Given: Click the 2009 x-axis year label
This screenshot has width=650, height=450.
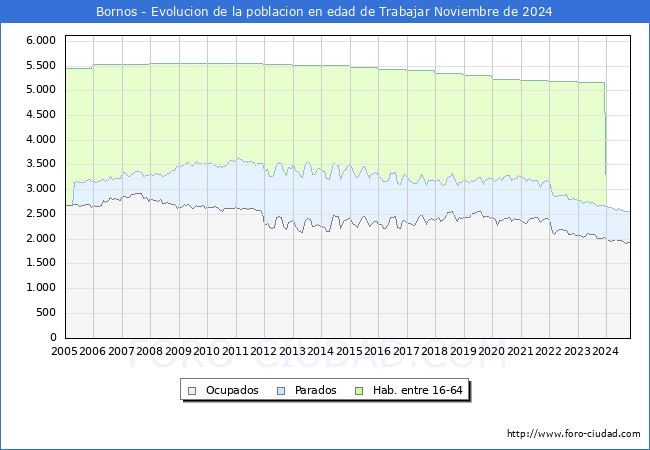Looking at the screenshot, I should tap(178, 351).
